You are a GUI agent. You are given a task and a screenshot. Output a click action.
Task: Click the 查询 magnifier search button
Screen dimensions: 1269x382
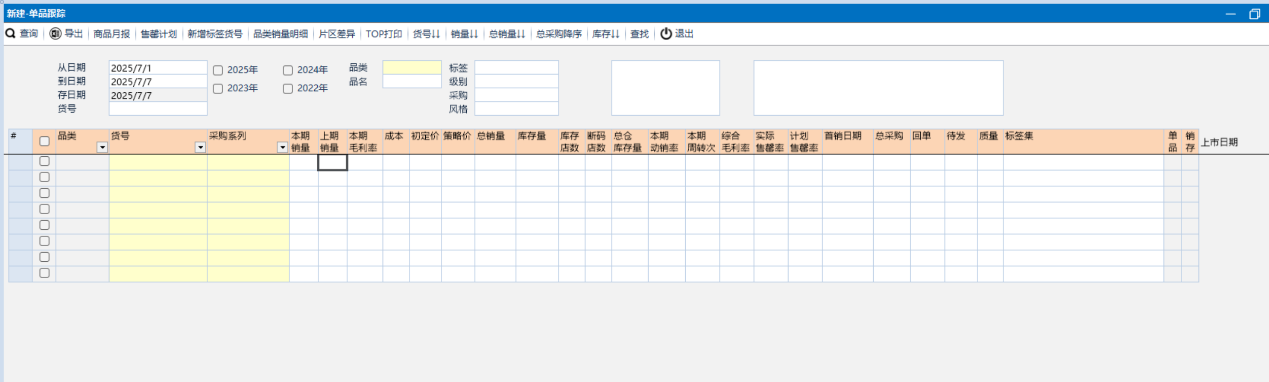point(21,33)
